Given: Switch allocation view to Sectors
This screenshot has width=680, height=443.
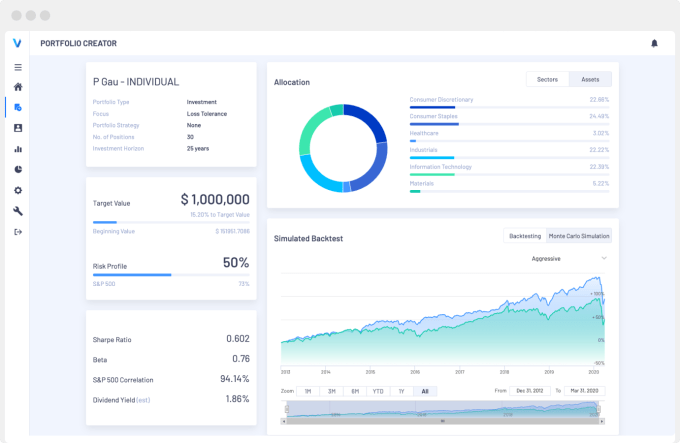Looking at the screenshot, I should click(x=547, y=79).
